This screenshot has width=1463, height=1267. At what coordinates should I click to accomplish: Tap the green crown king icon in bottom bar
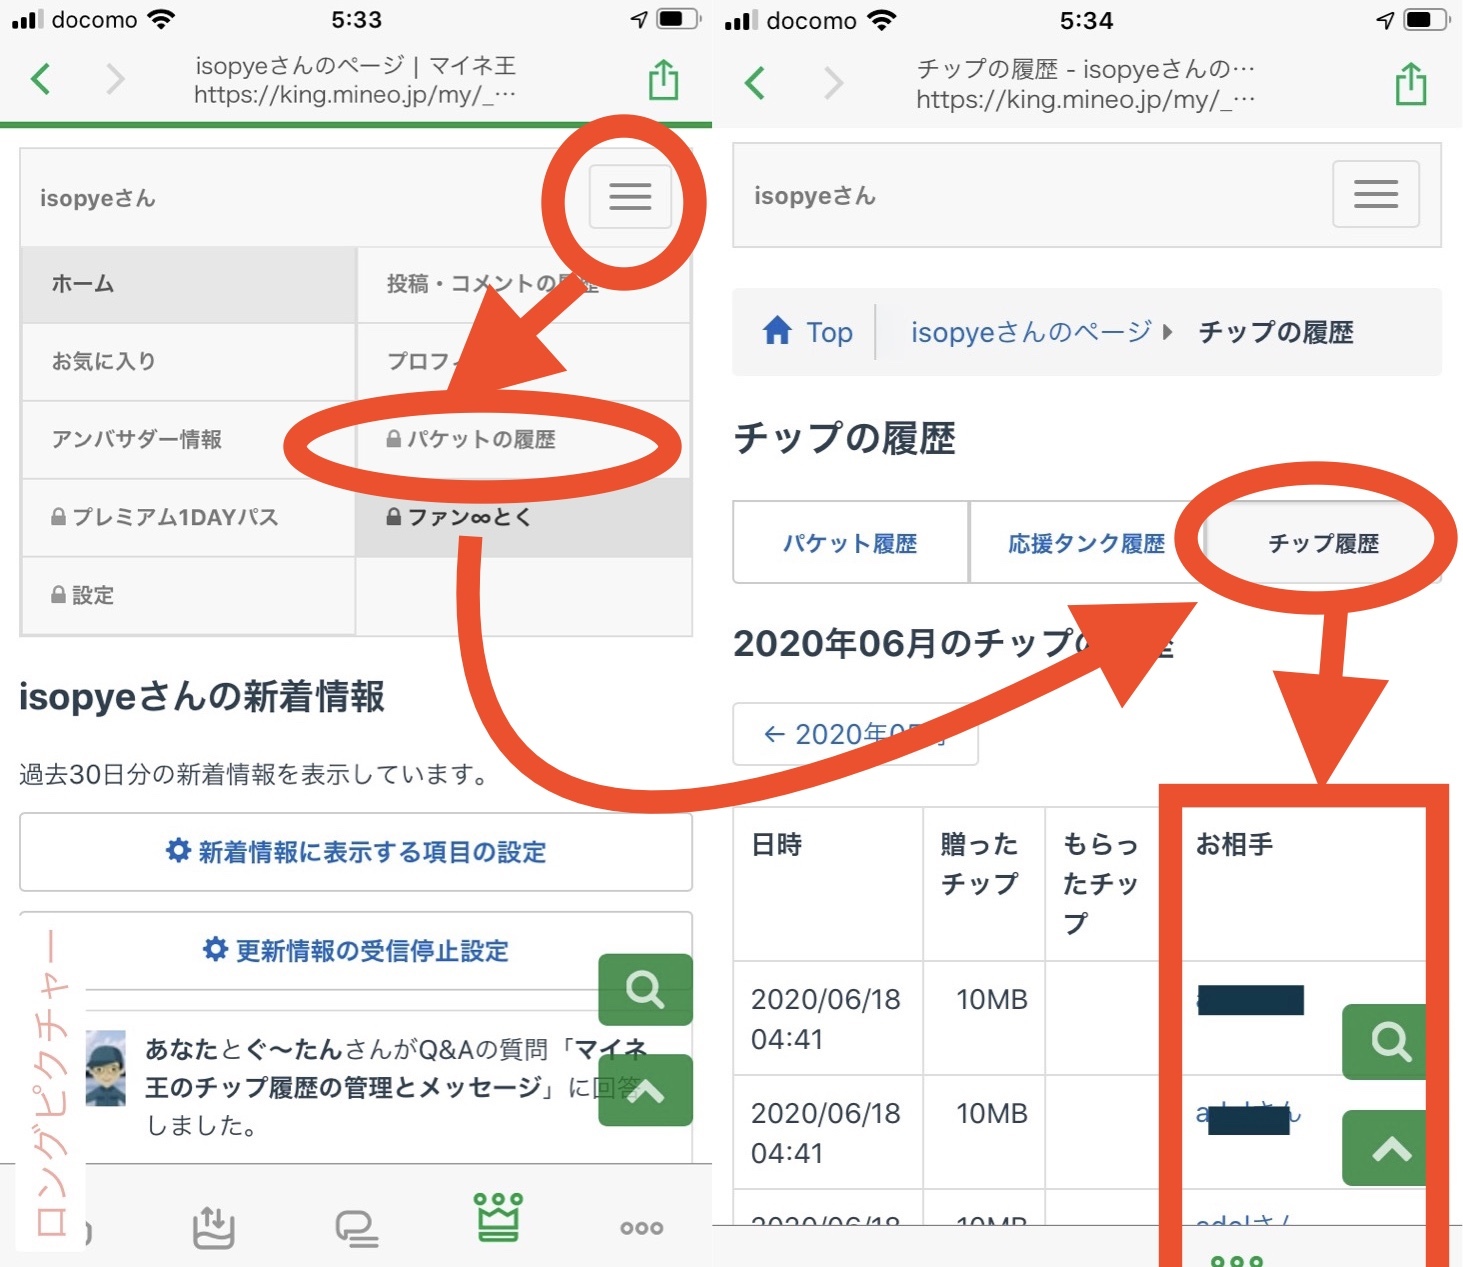(x=498, y=1217)
